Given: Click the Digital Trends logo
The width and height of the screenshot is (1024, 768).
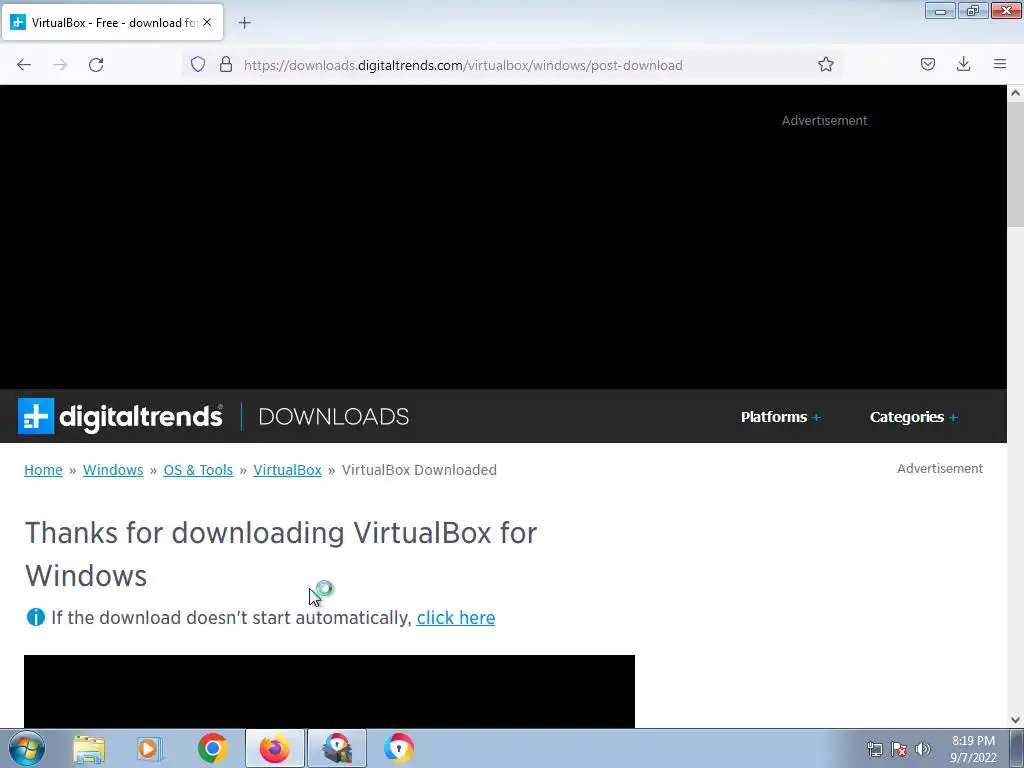Looking at the screenshot, I should coord(120,417).
